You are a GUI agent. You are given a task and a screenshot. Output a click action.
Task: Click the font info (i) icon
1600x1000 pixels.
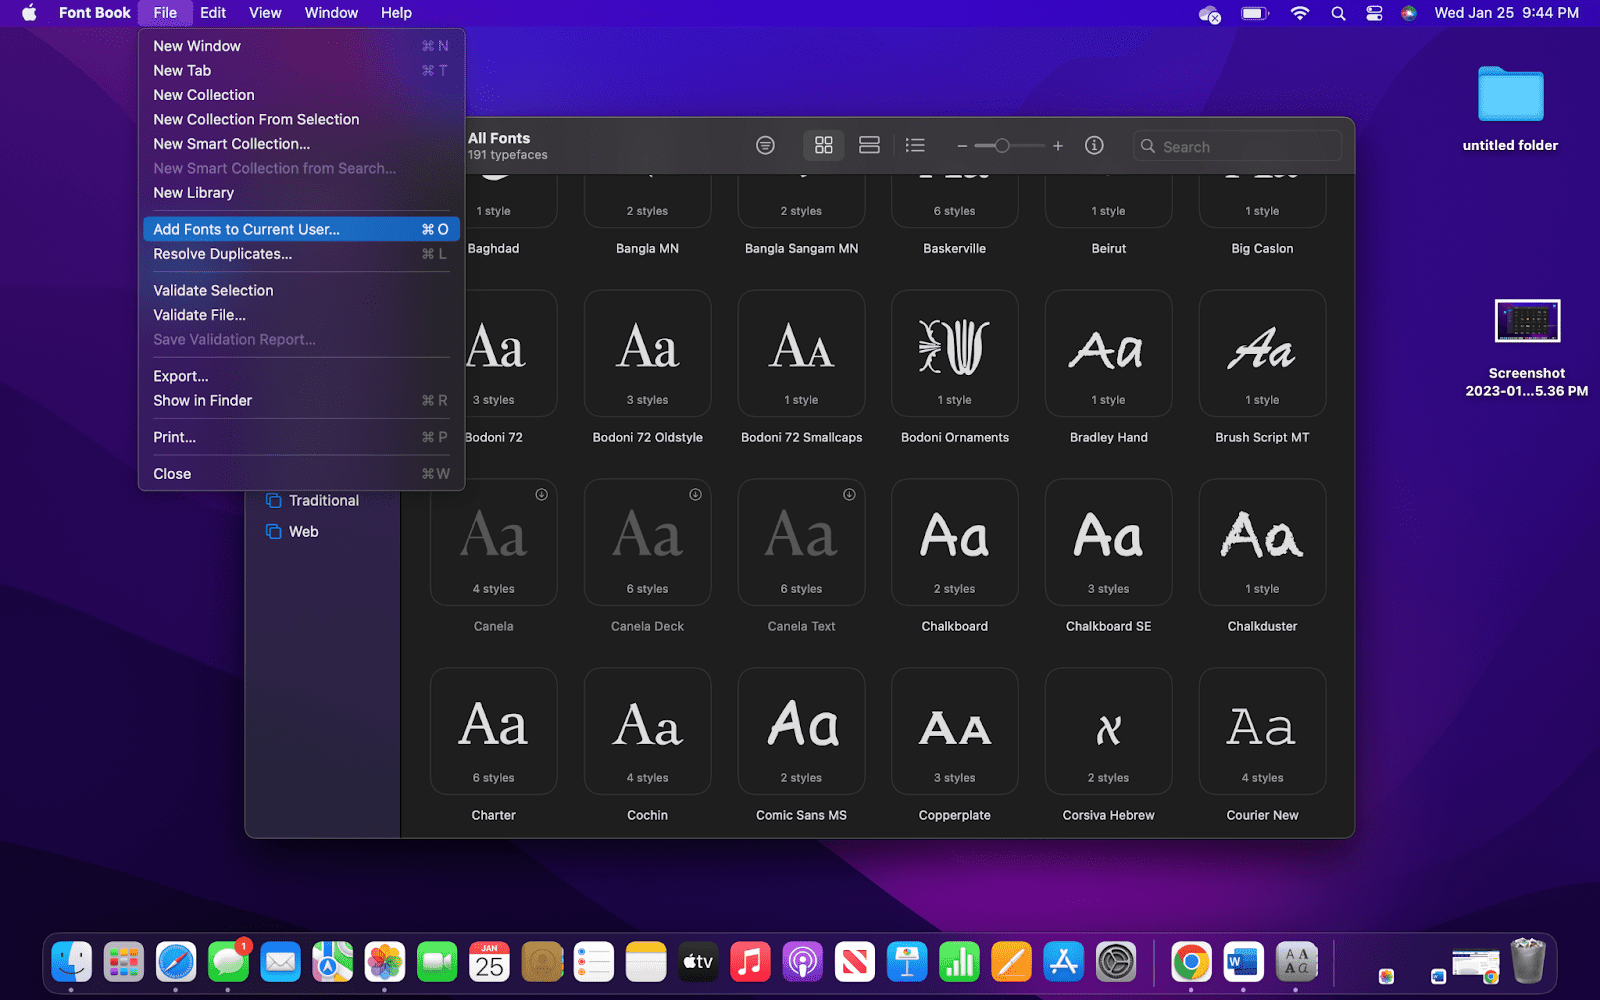tap(1094, 146)
